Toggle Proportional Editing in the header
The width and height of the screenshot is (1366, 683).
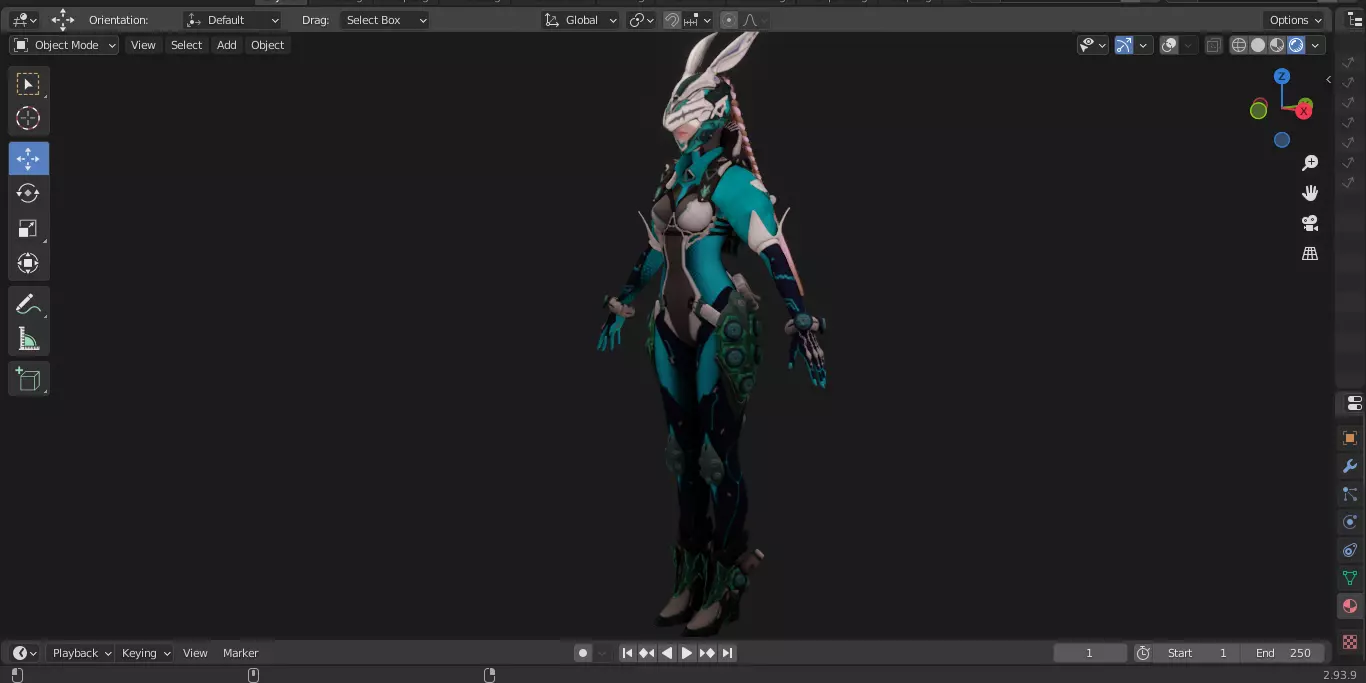pos(729,20)
